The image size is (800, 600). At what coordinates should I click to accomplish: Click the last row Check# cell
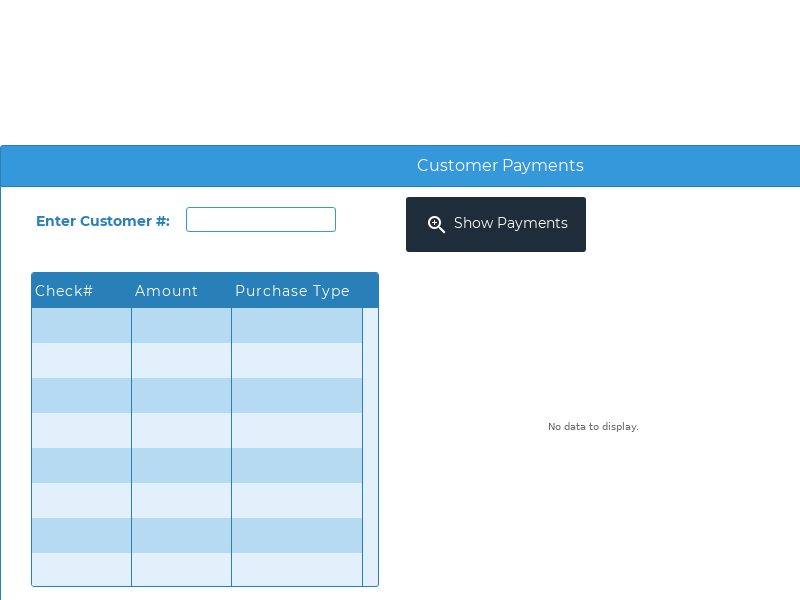[81, 569]
